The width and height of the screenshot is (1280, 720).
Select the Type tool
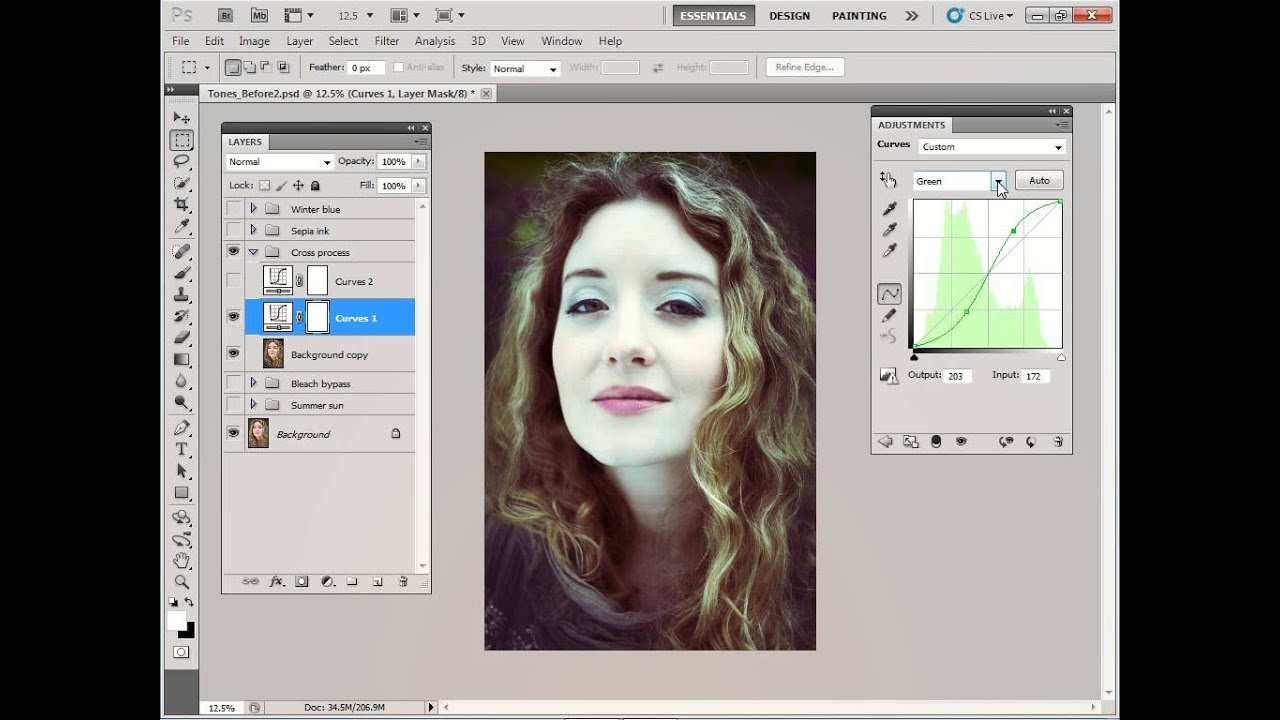click(181, 450)
